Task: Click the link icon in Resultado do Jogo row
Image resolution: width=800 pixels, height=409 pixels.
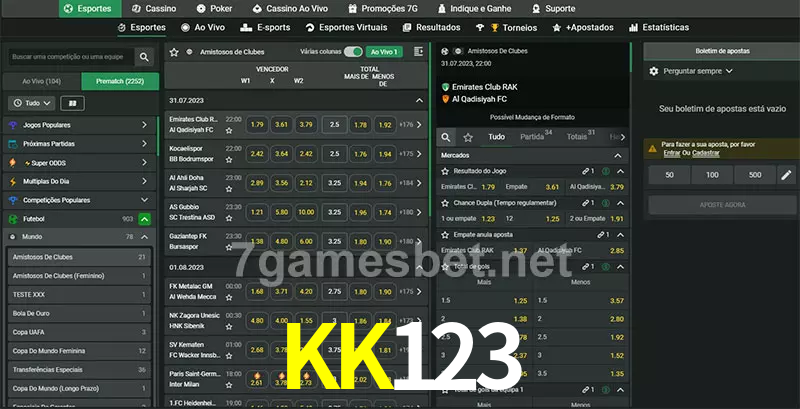Action: click(586, 171)
